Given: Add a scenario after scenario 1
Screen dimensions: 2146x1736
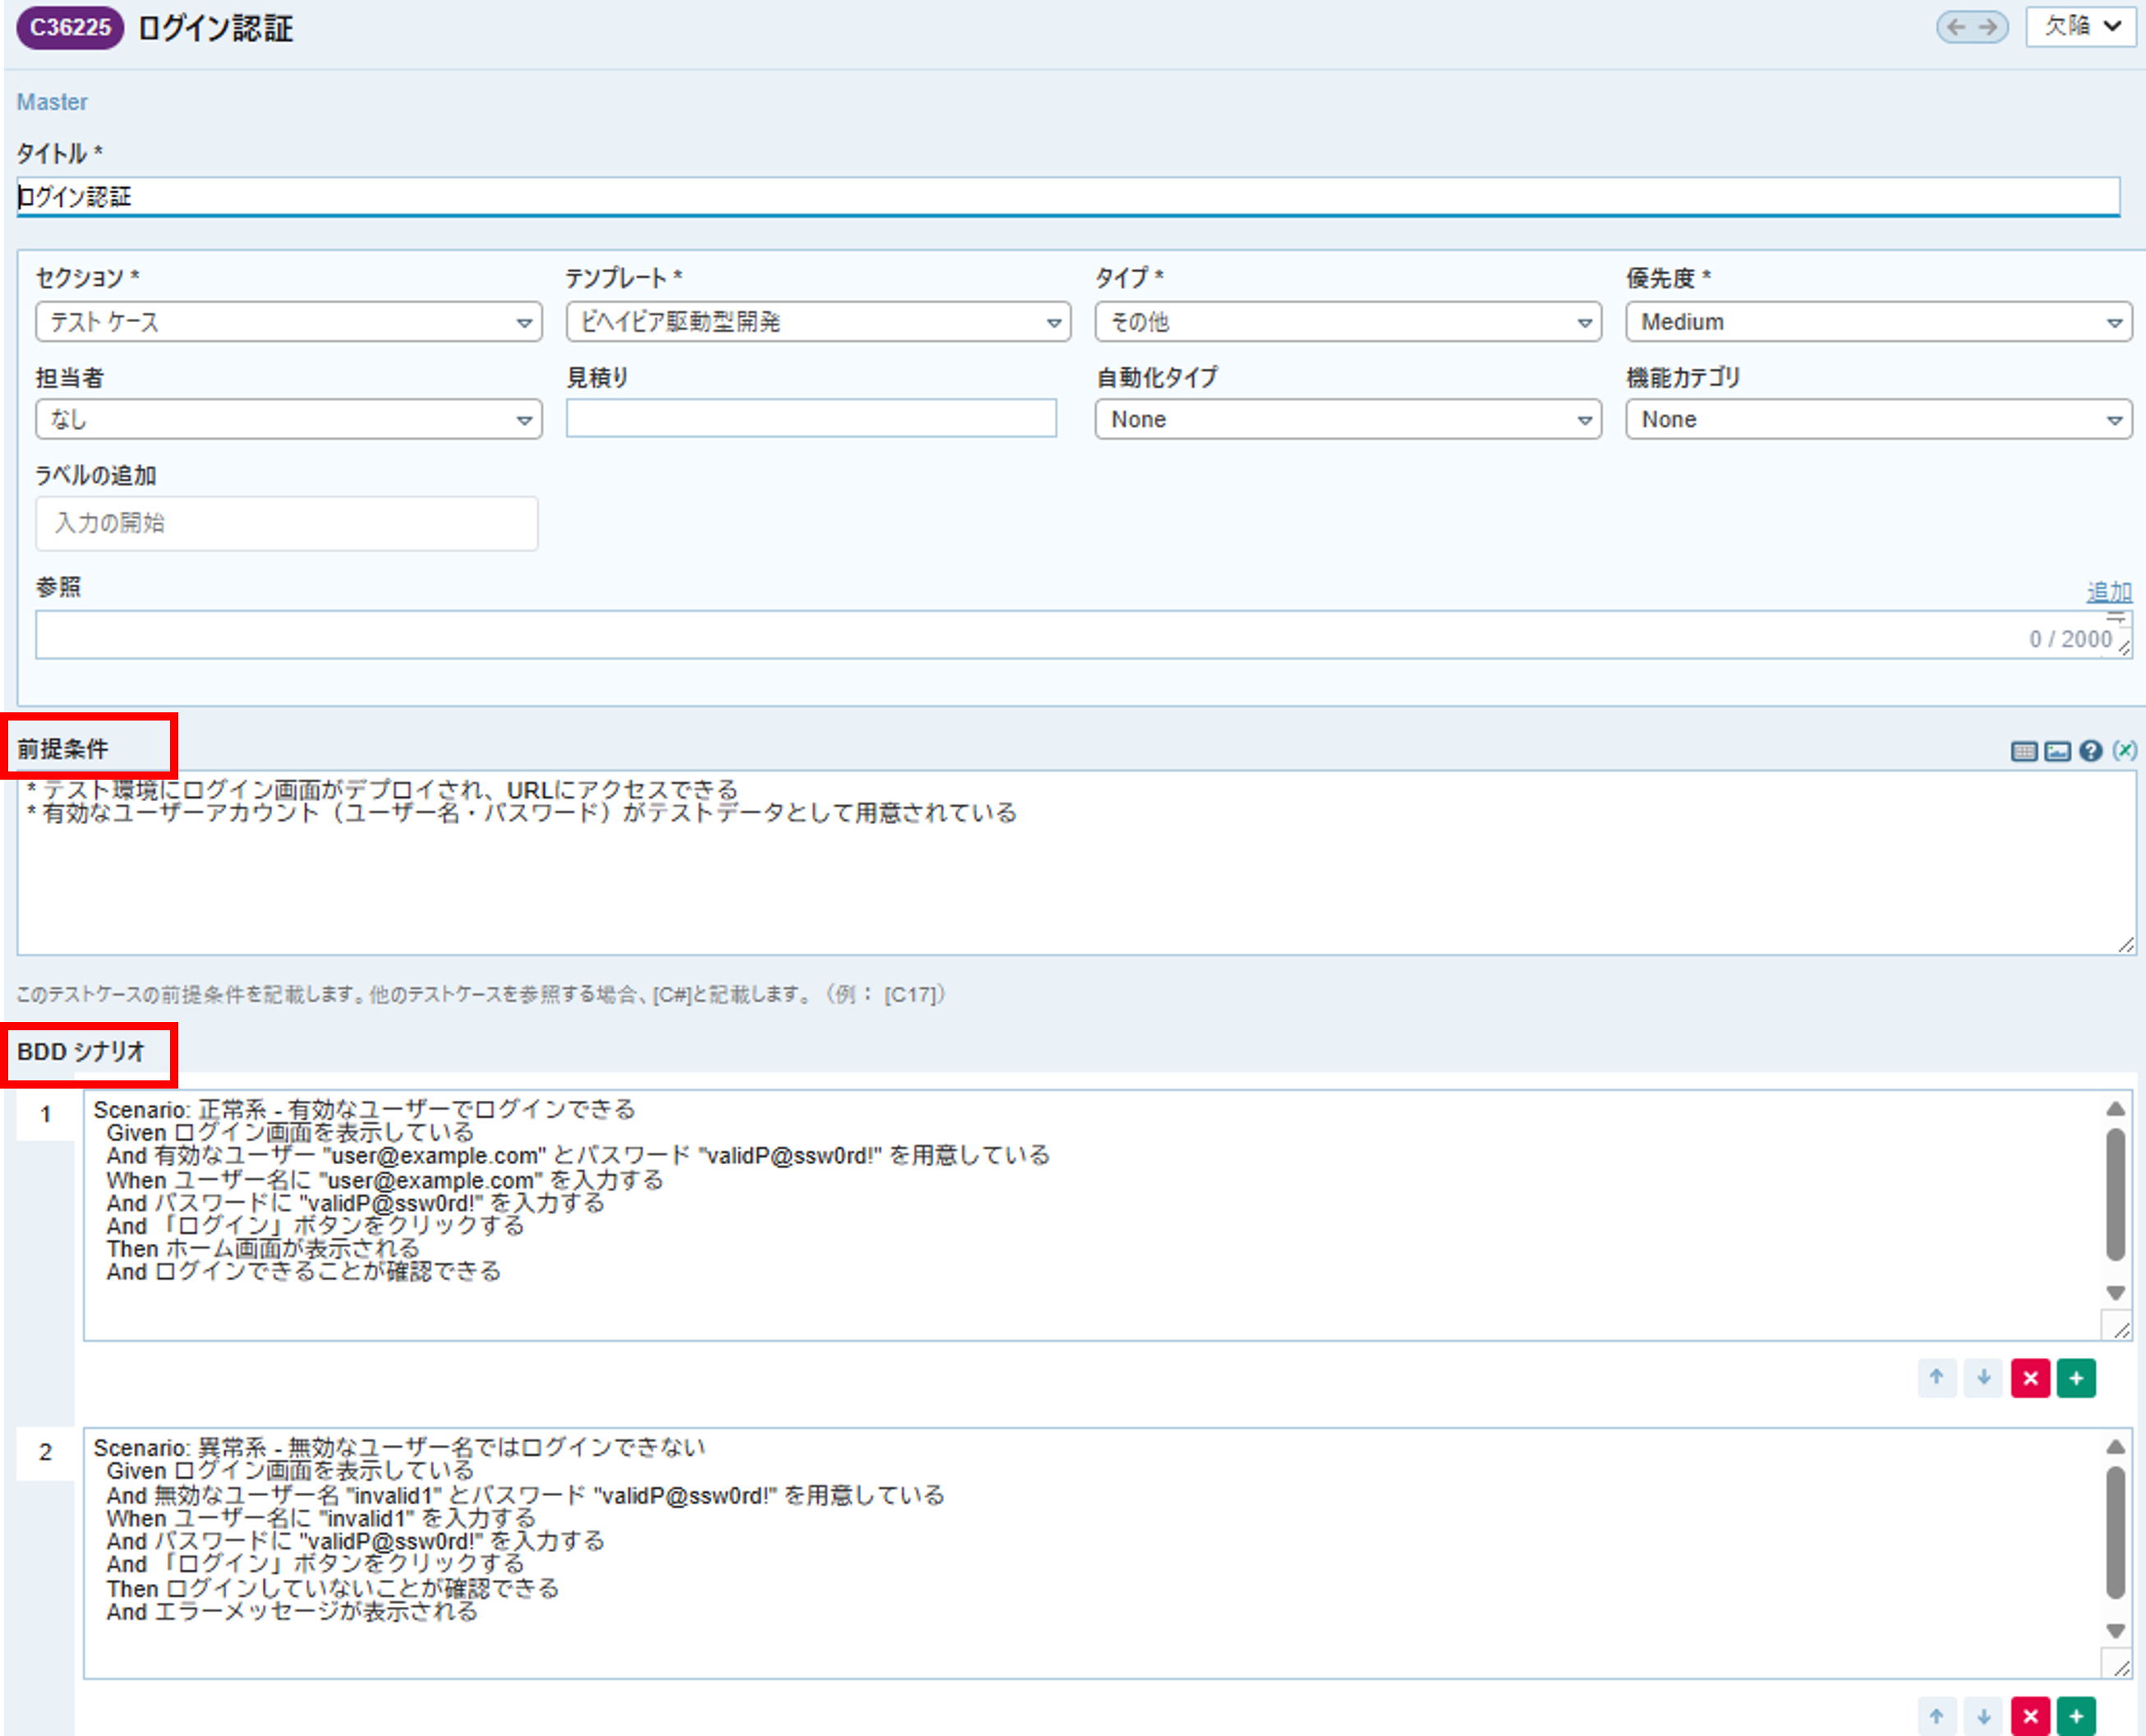Looking at the screenshot, I should coord(2076,1378).
